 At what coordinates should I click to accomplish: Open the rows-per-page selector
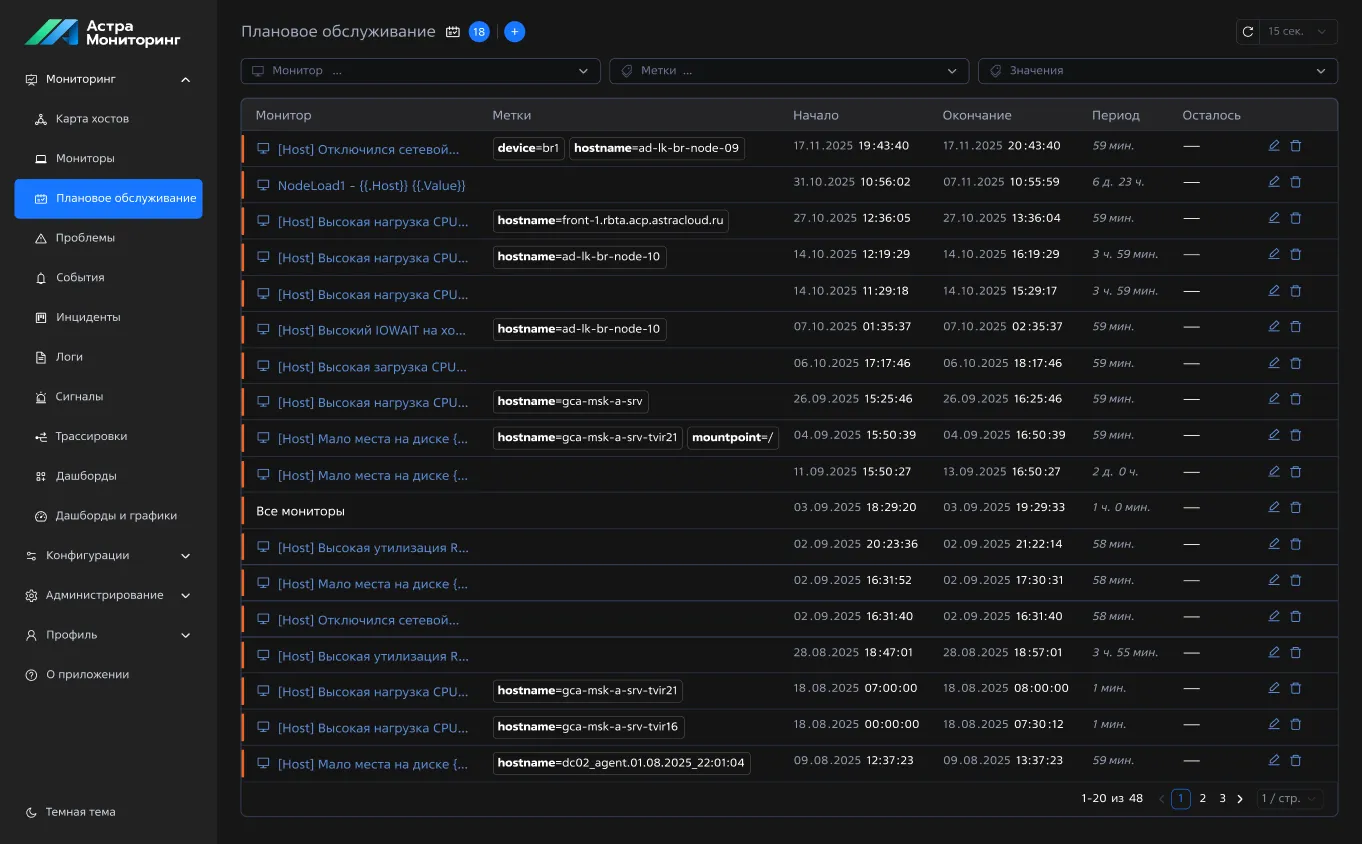click(1291, 799)
